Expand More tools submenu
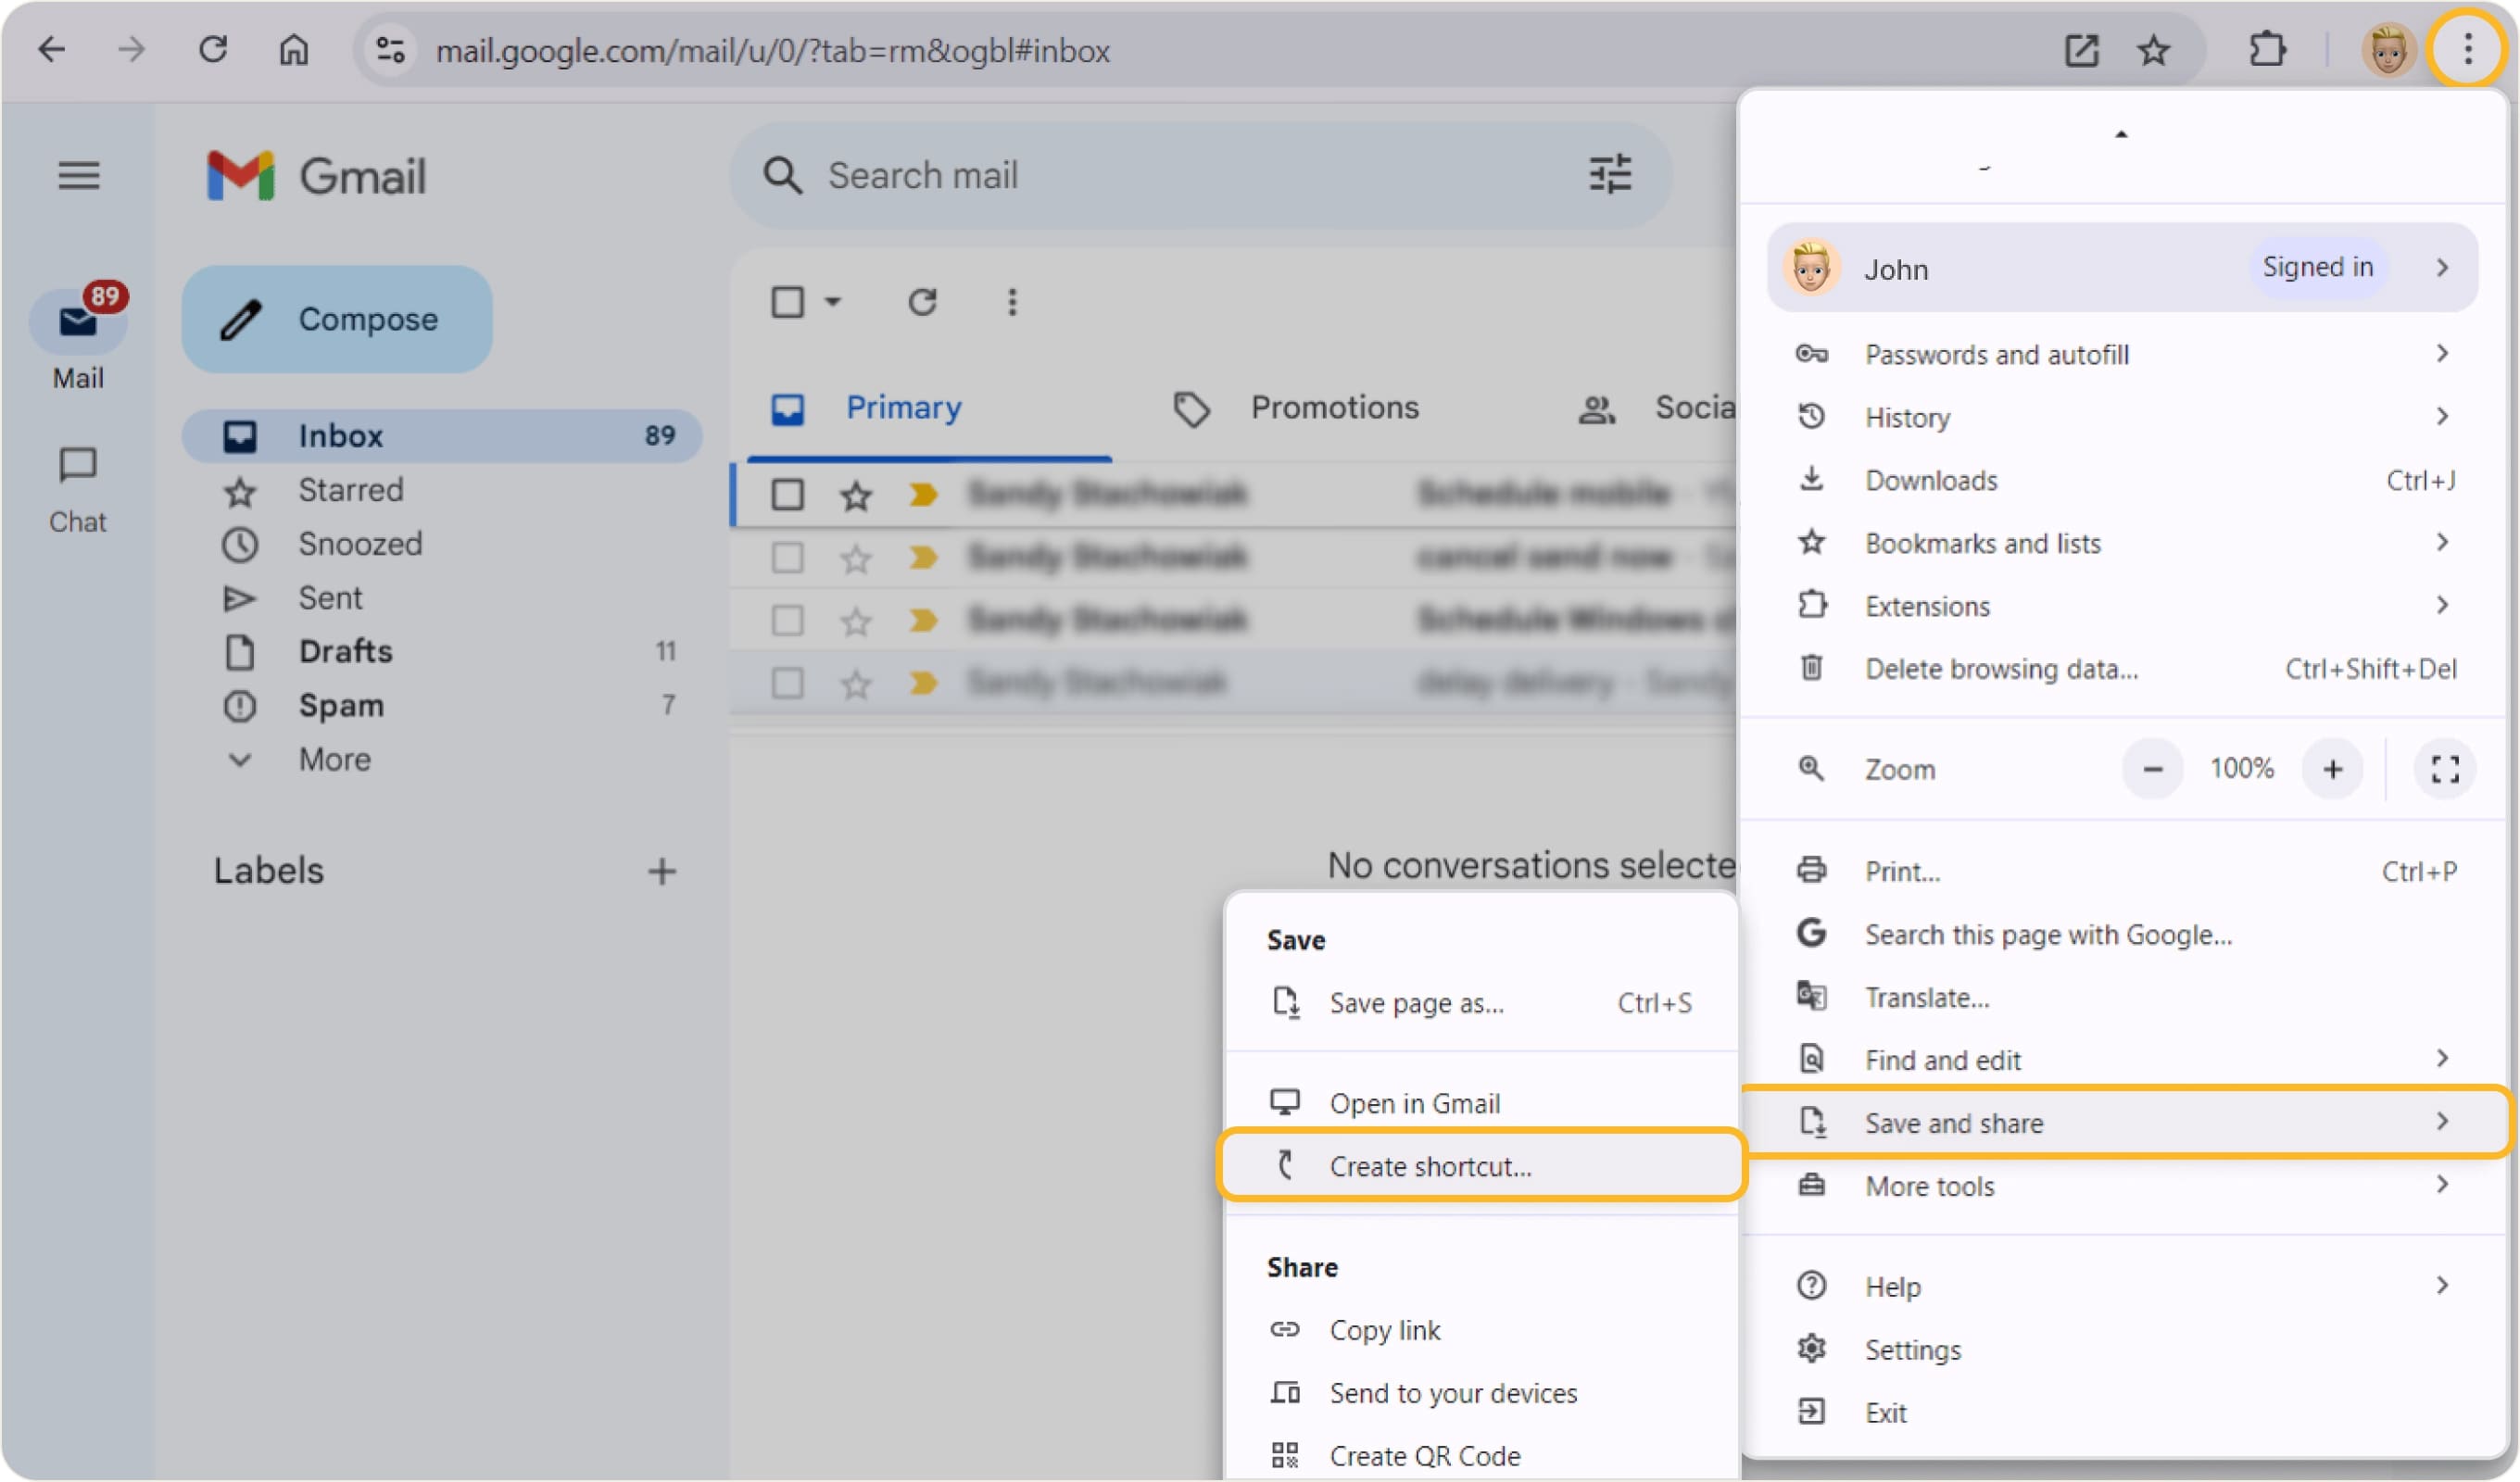 [x=2123, y=1186]
